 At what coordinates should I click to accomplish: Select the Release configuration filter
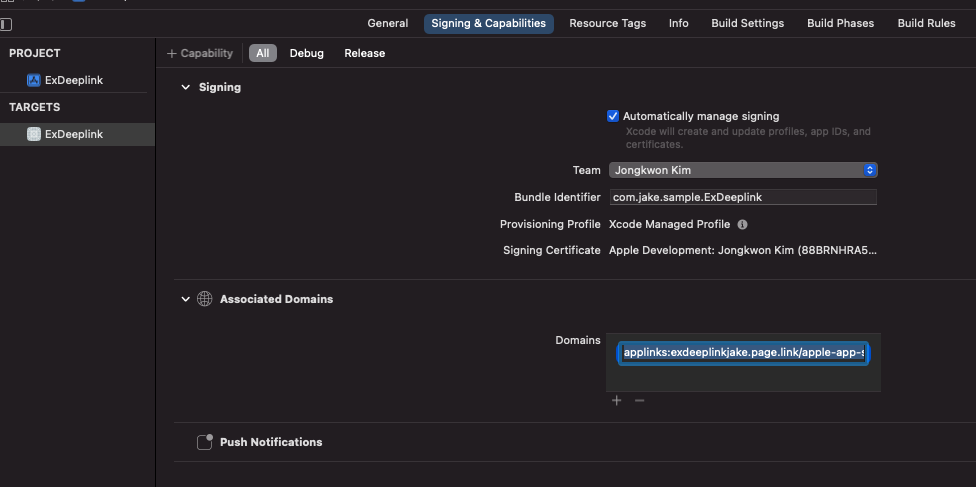365,53
